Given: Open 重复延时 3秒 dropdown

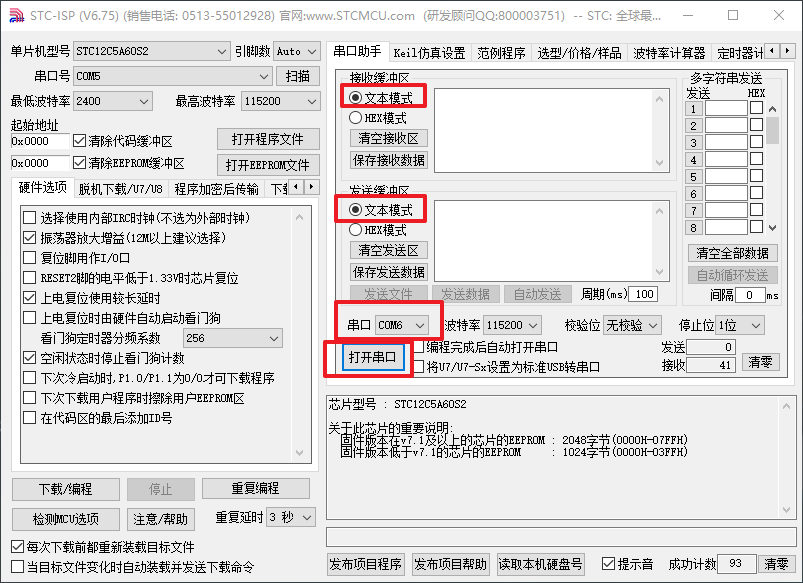Looking at the screenshot, I should point(290,517).
